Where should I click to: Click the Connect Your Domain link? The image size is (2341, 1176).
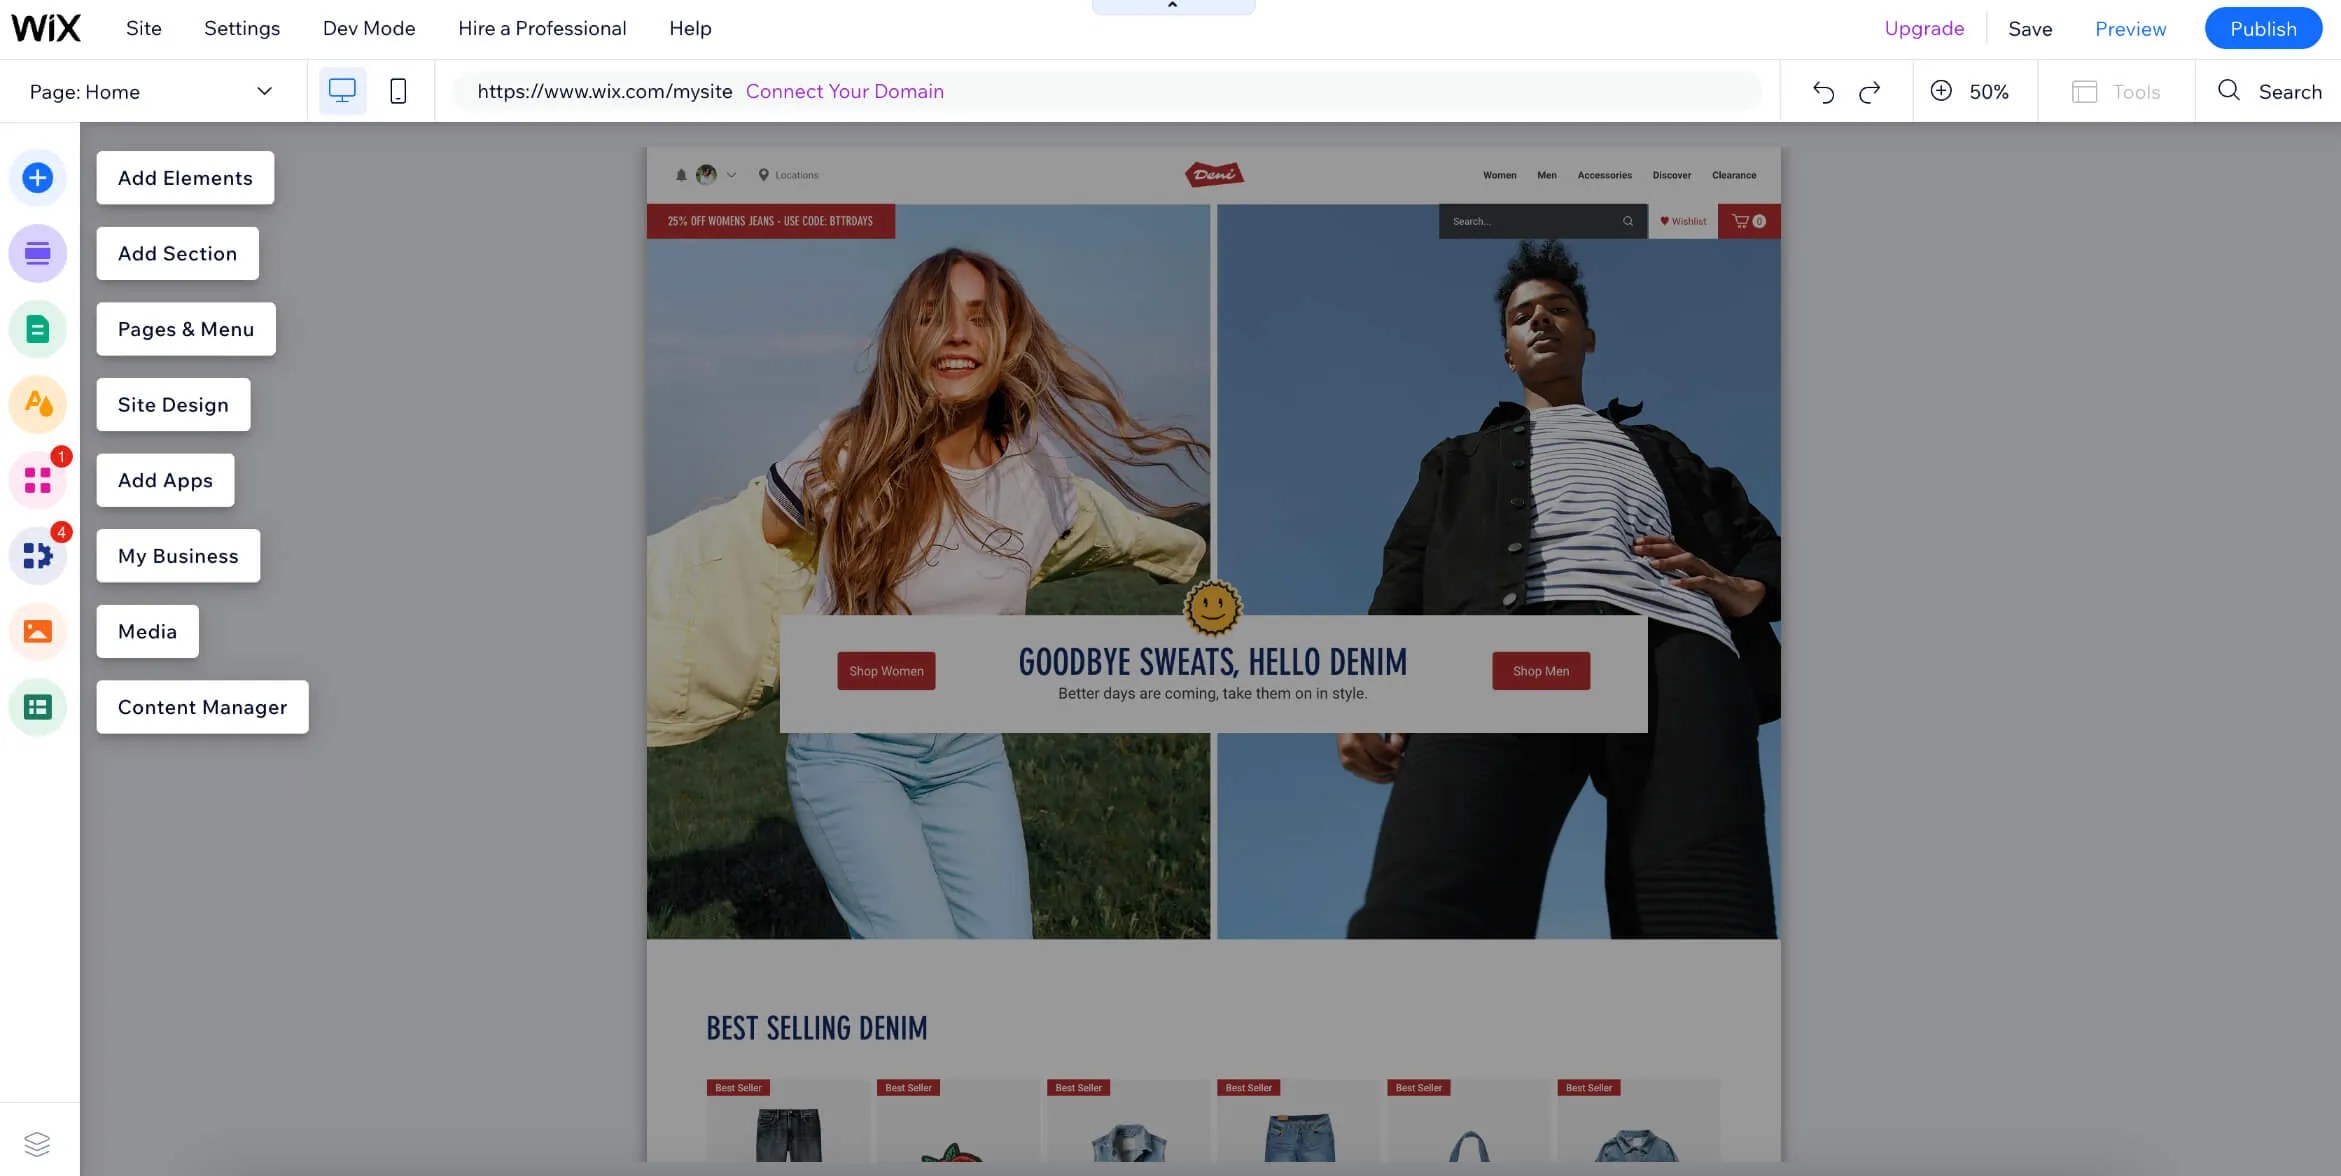[845, 91]
